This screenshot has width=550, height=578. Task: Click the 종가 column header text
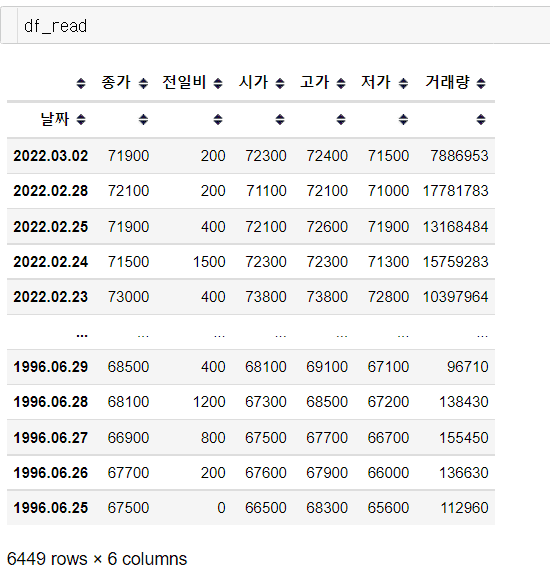(116, 82)
